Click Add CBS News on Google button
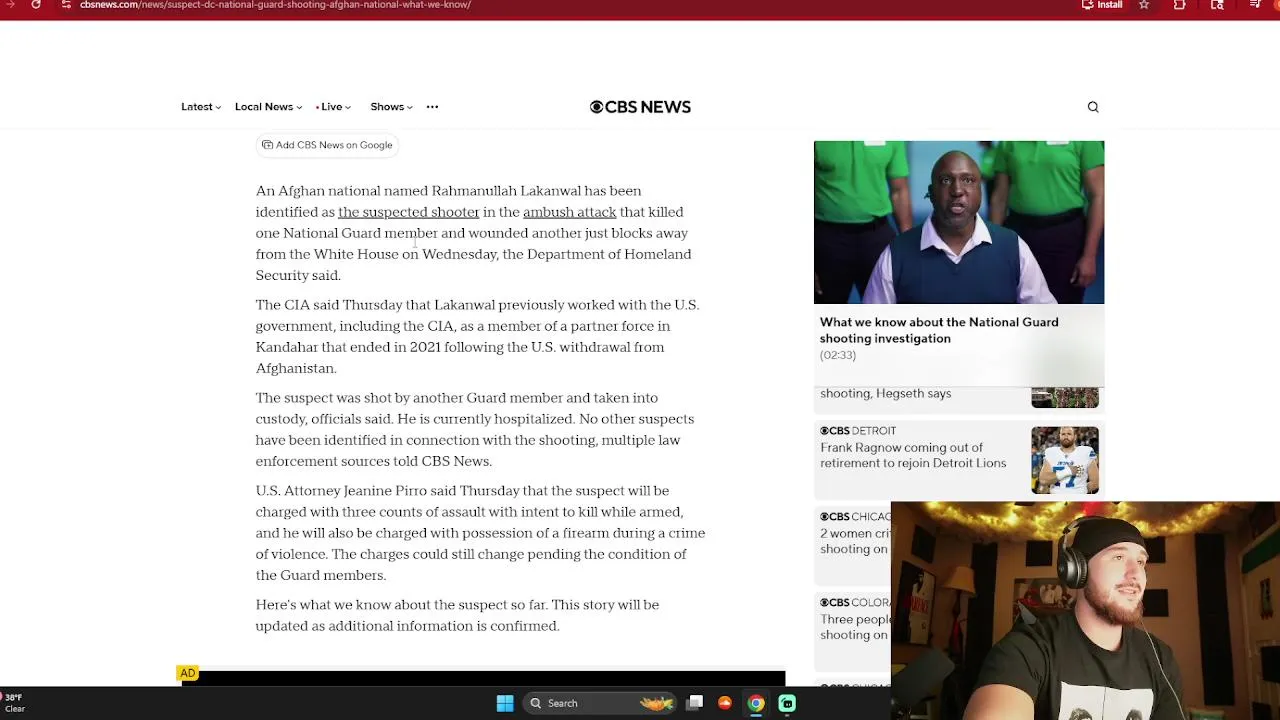 [x=327, y=145]
